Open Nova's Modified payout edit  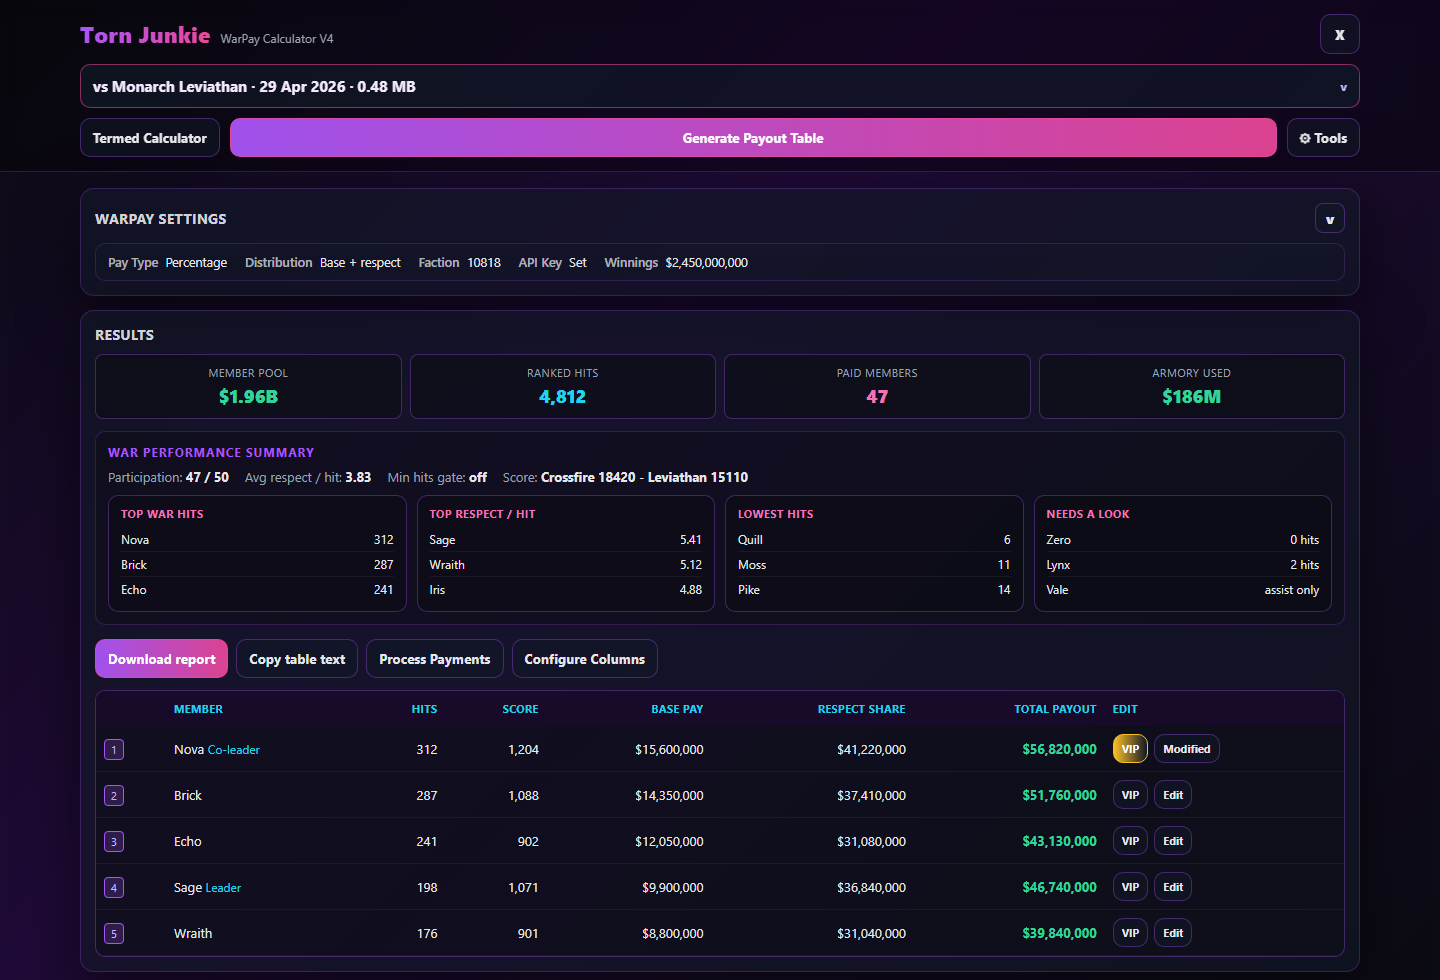click(x=1186, y=749)
